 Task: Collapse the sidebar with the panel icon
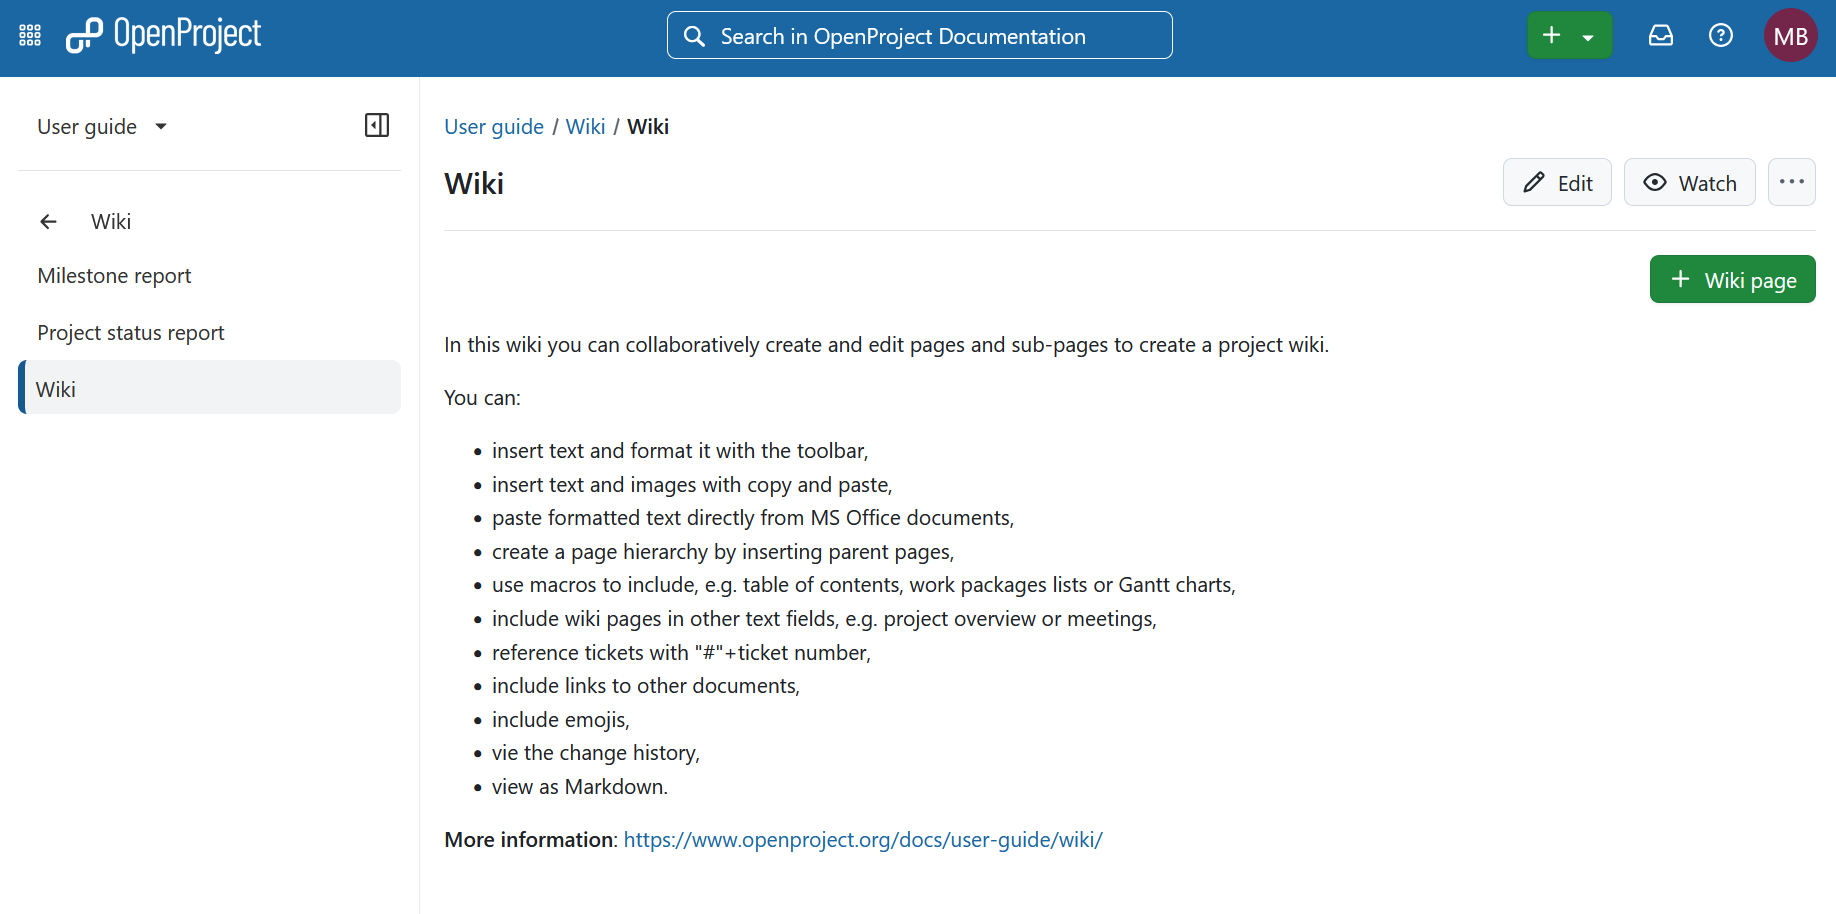pyautogui.click(x=377, y=125)
